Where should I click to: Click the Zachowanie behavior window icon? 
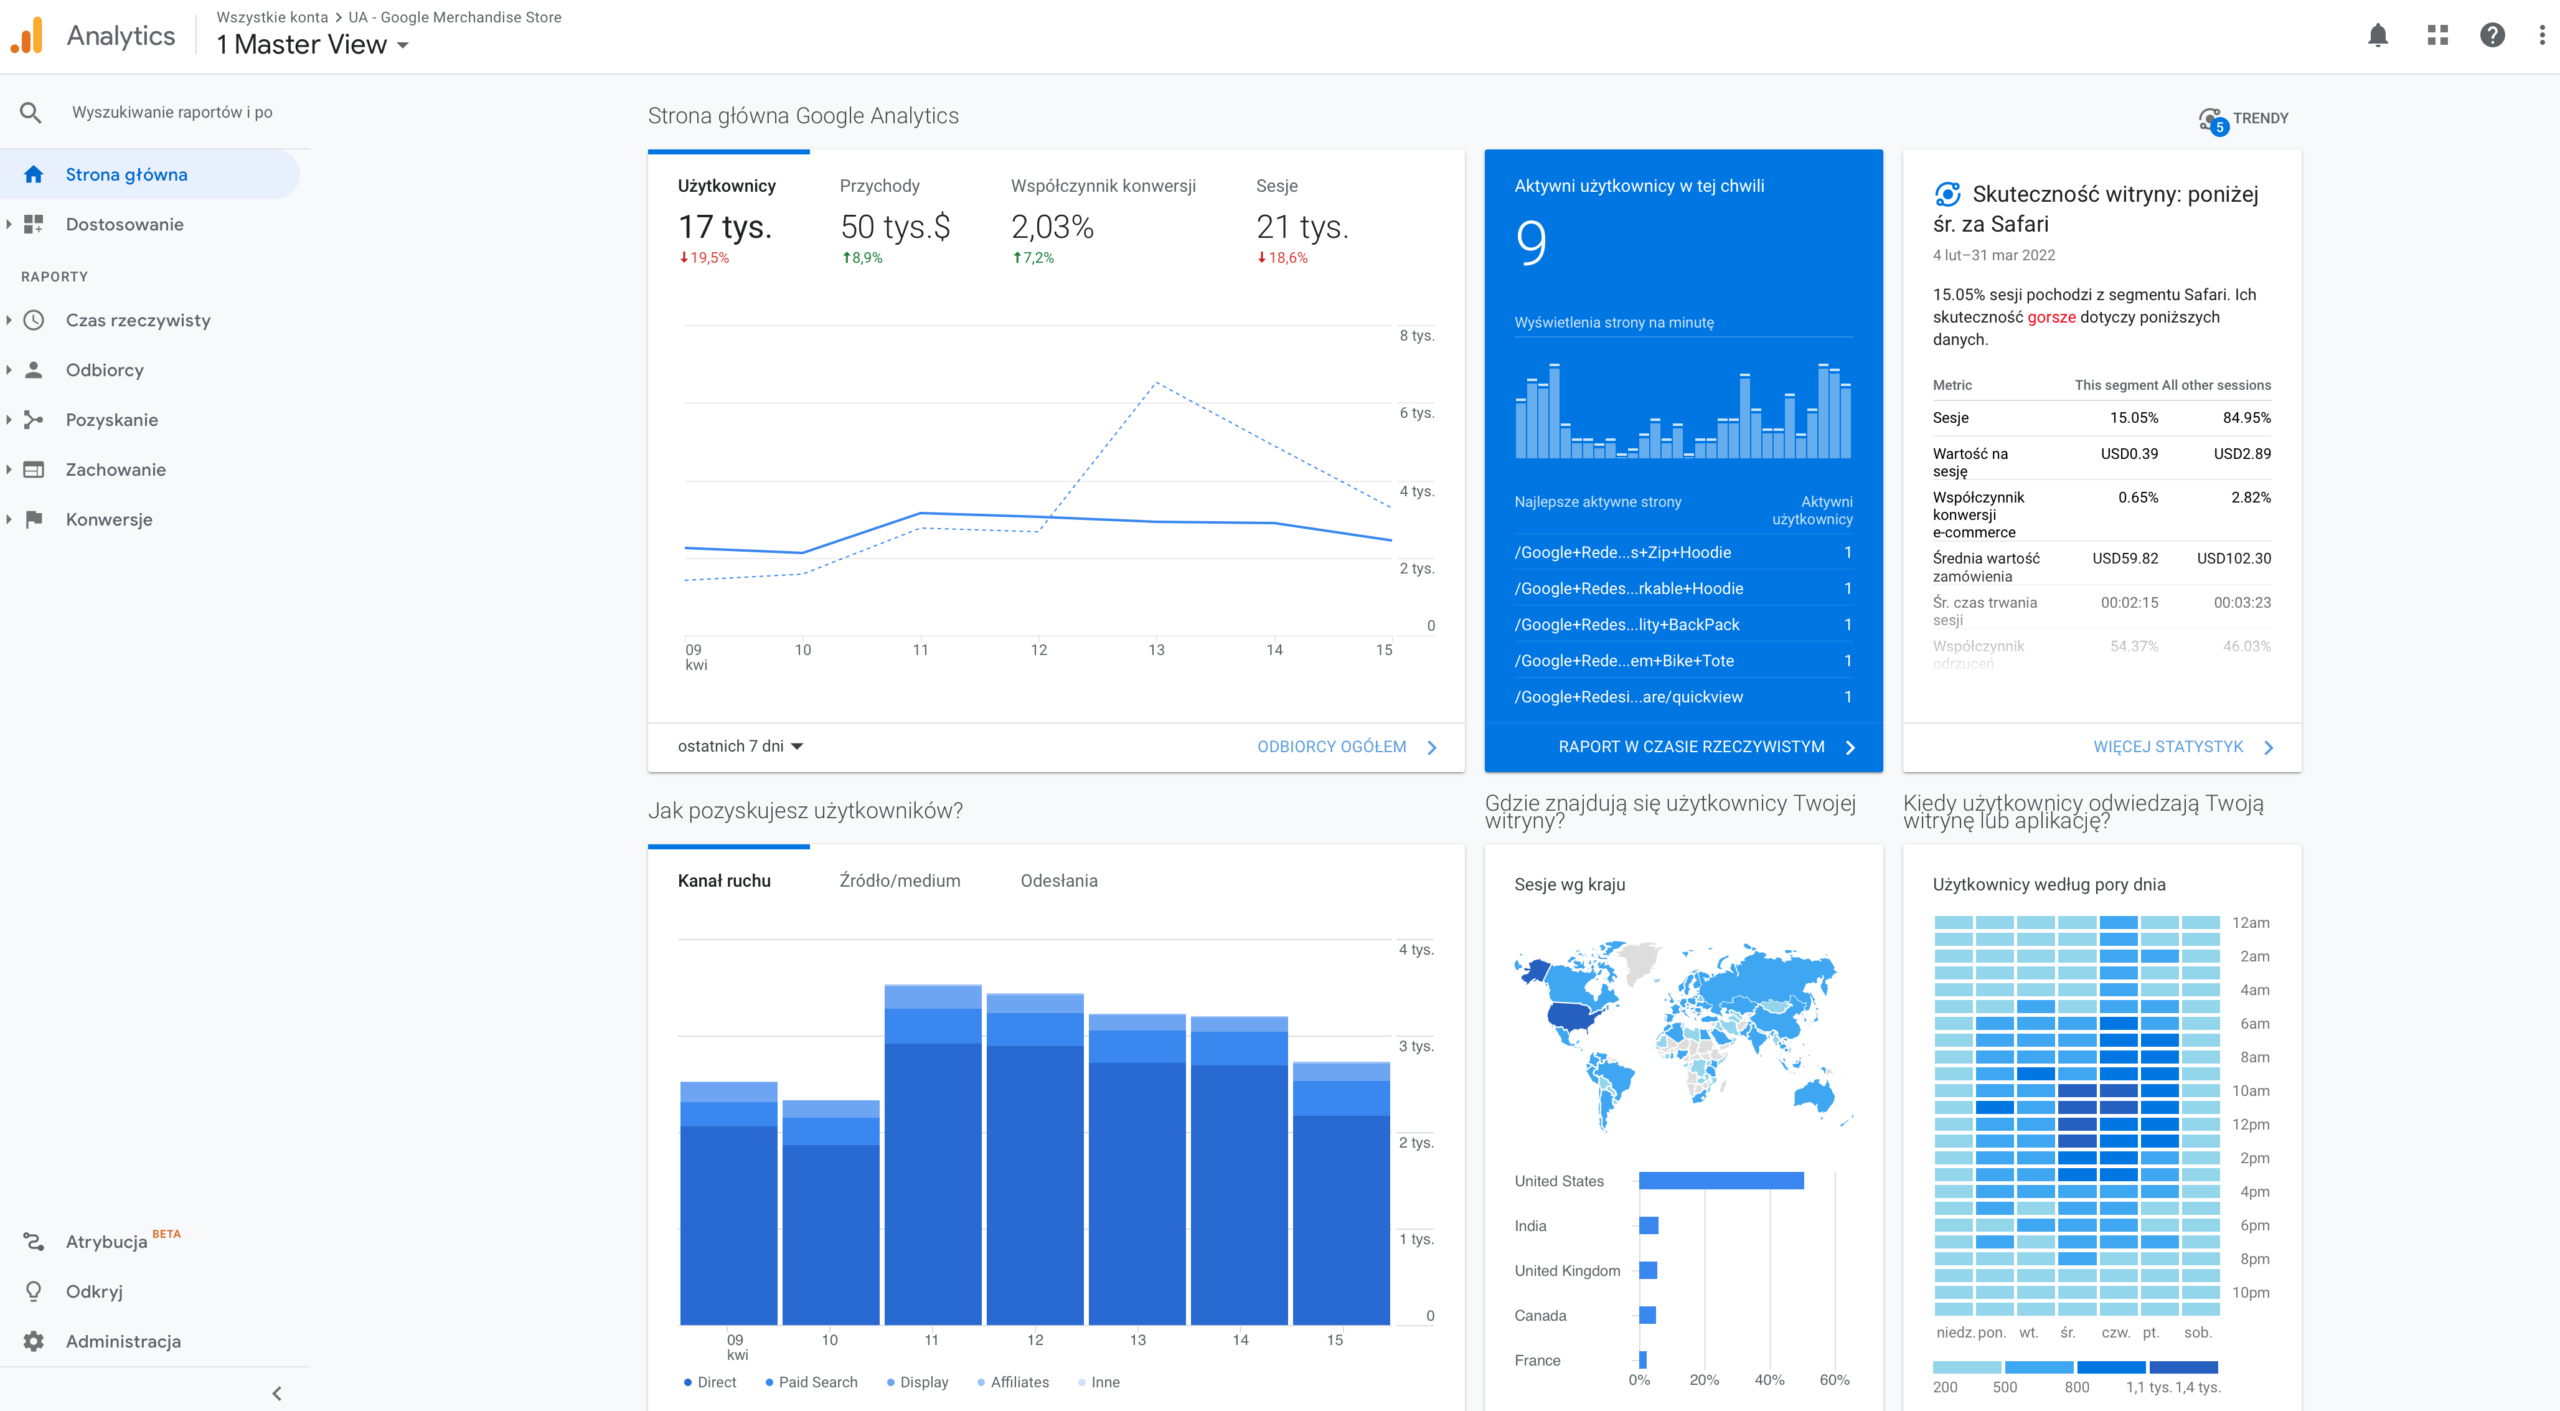tap(34, 470)
